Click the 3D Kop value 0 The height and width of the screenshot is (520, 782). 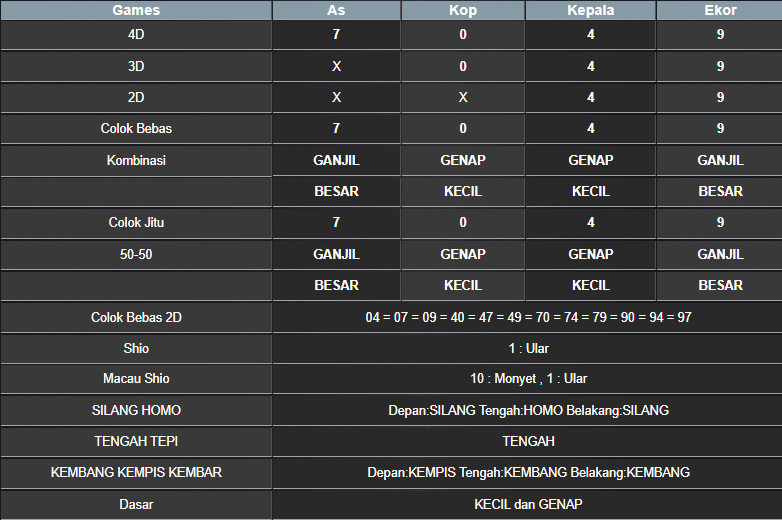click(463, 66)
